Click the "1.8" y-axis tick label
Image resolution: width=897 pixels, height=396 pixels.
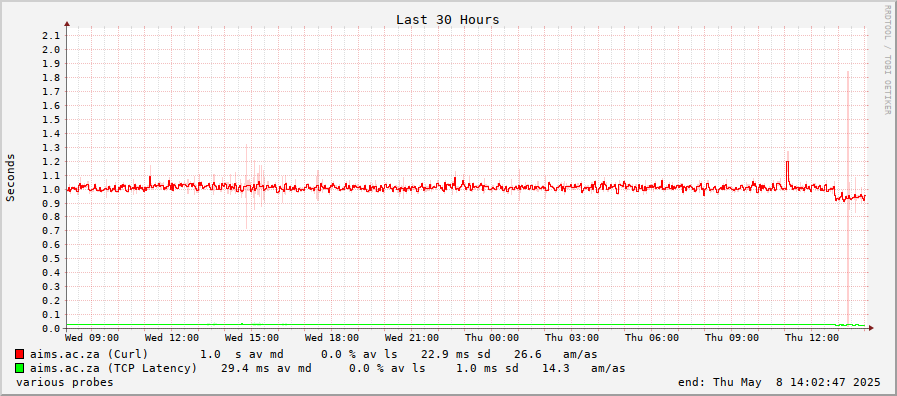(x=50, y=77)
